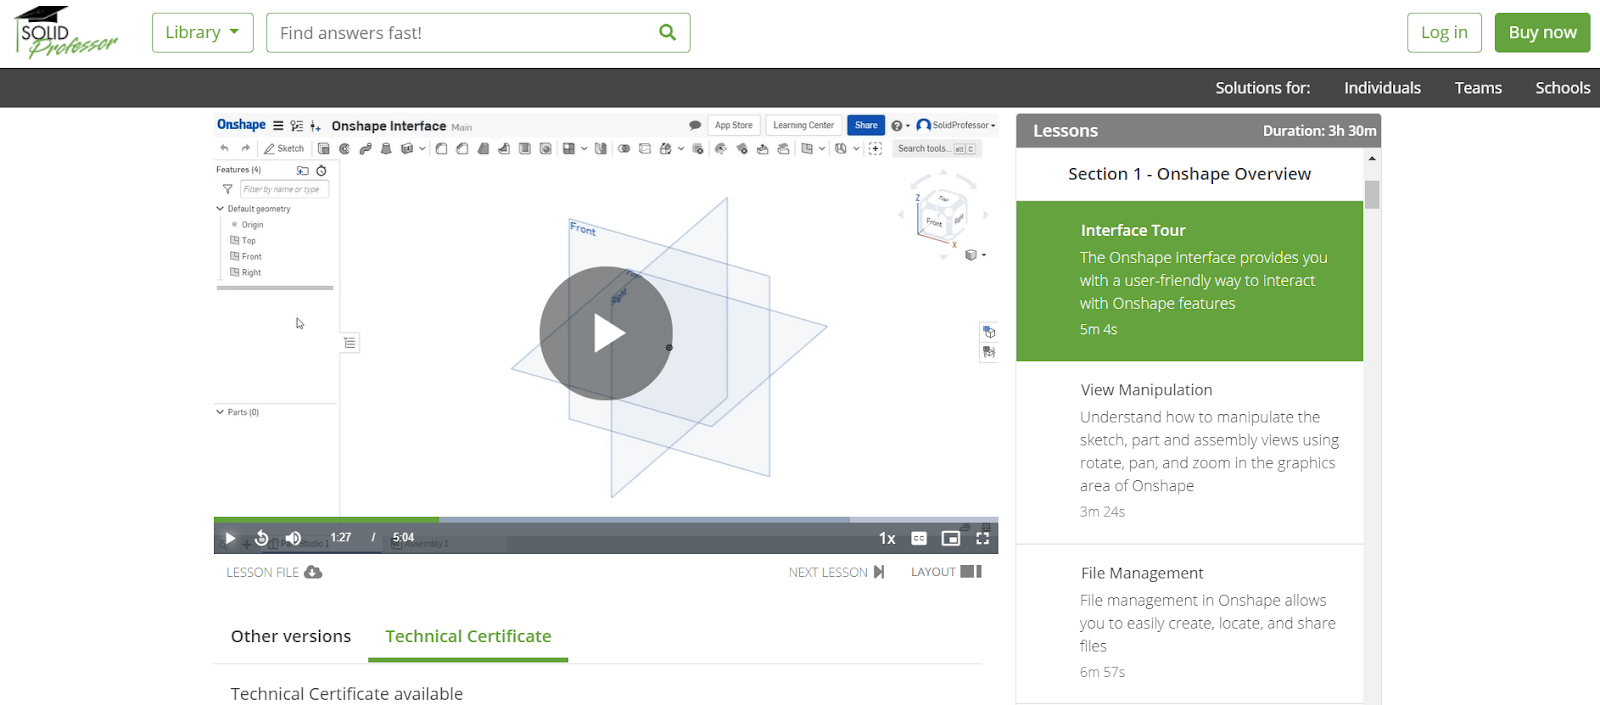The image size is (1600, 705).
Task: Click the 'Technical Certificate available' text
Action: [x=347, y=694]
